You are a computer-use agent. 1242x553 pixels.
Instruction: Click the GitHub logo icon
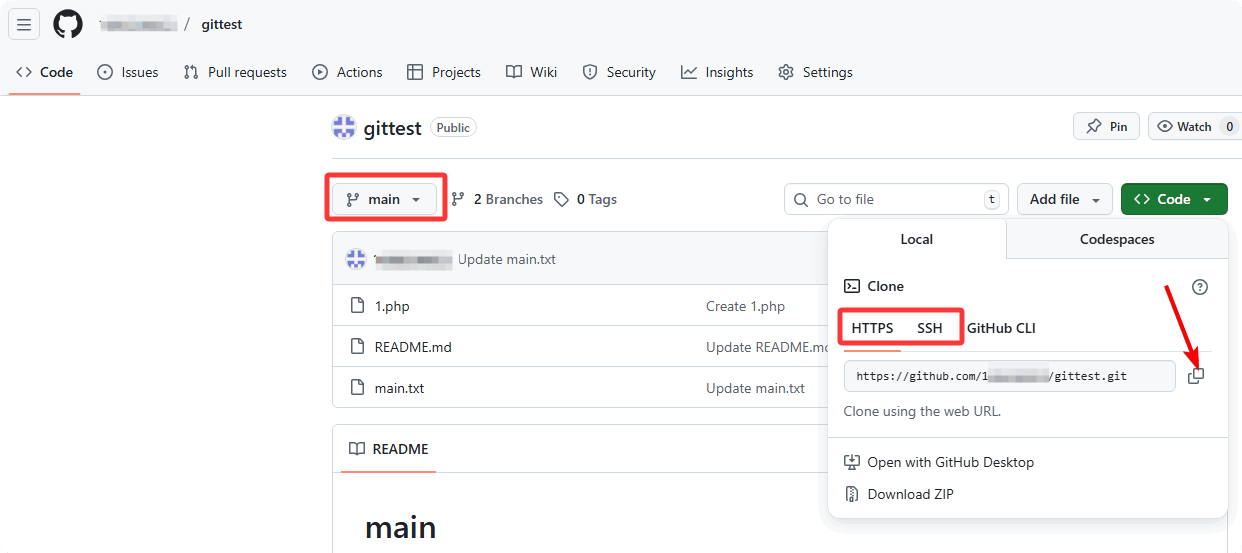click(x=68, y=24)
